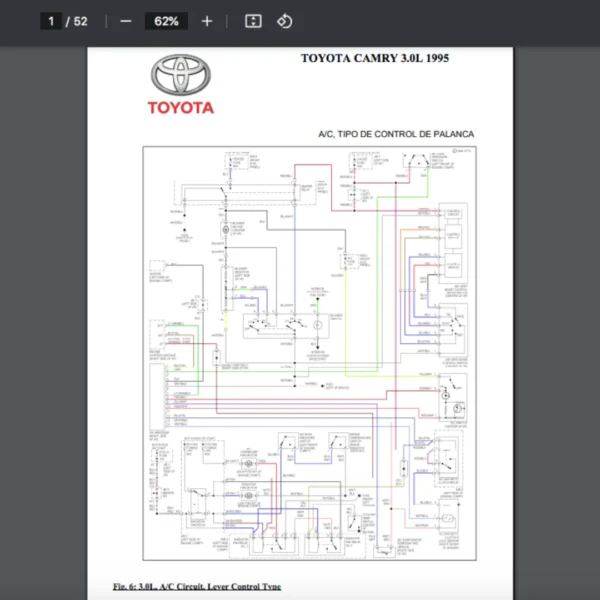Image resolution: width=600 pixels, height=600 pixels.
Task: Click the TOYOTA CAMRY 3.0L 1995 title
Action: (x=375, y=58)
